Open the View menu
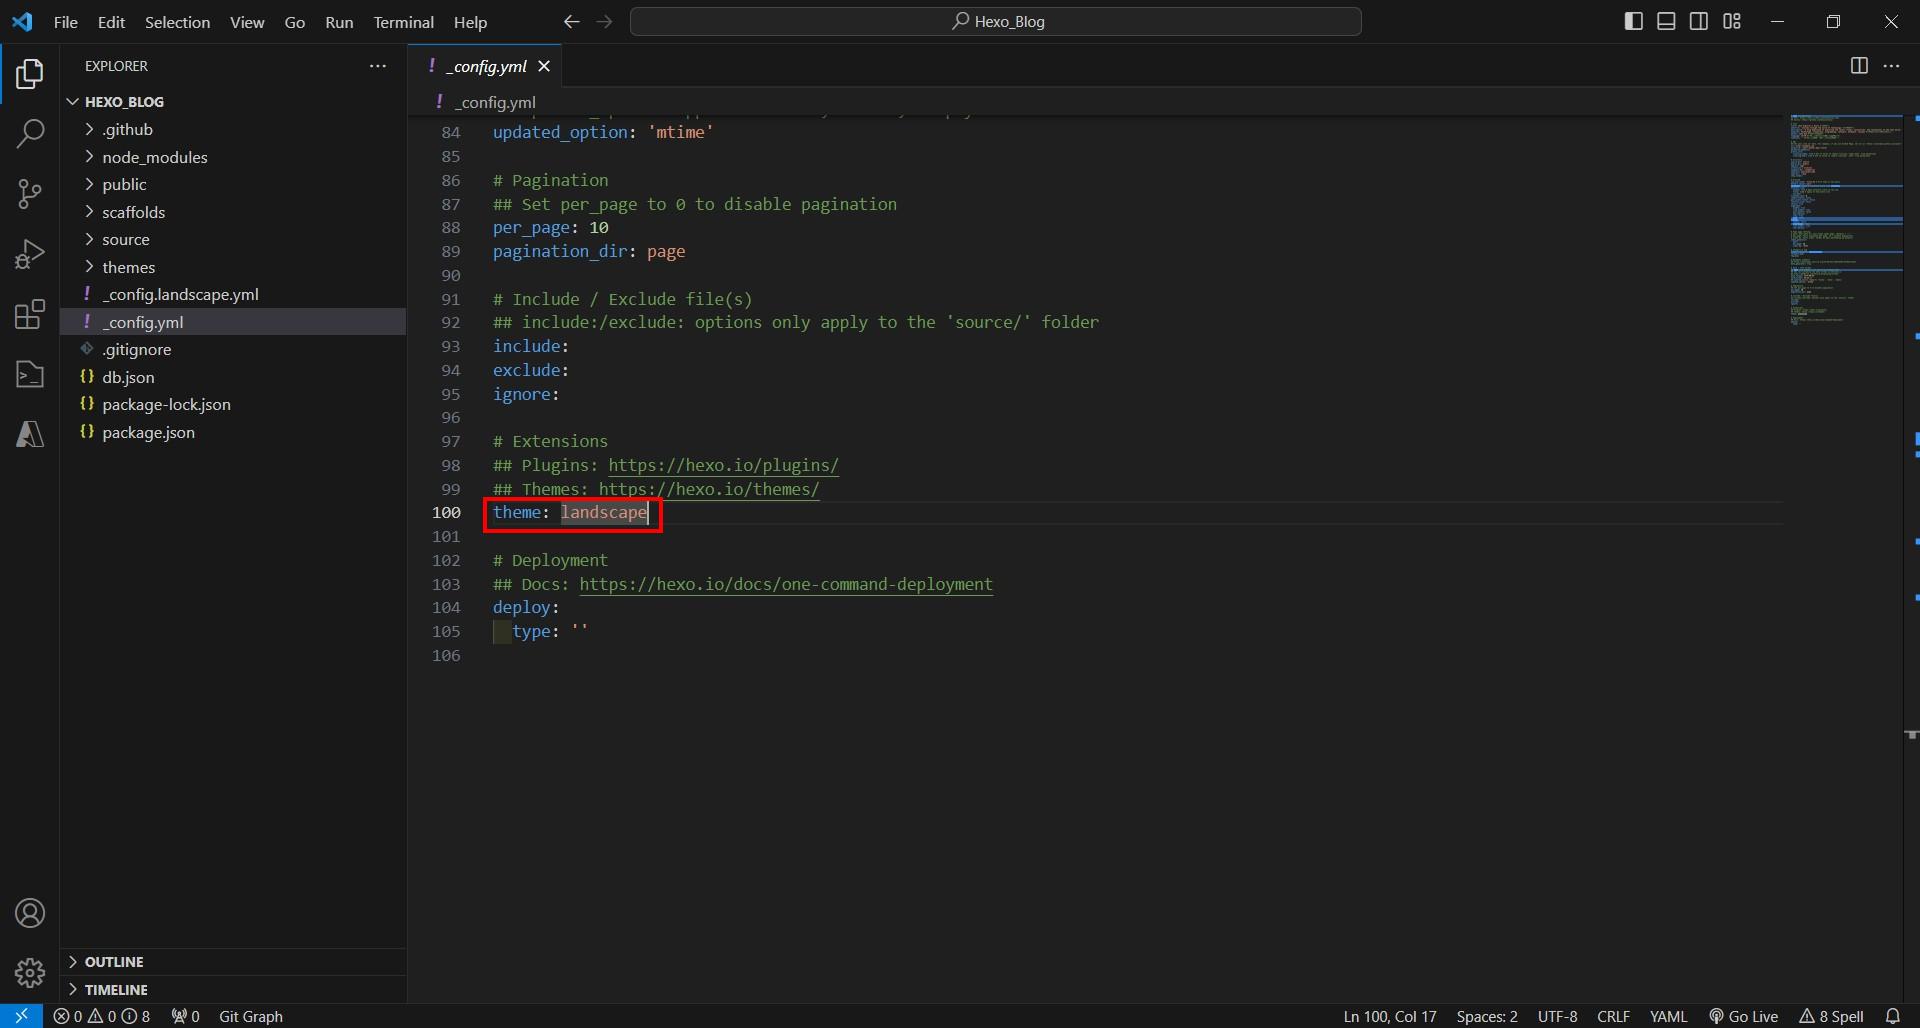The height and width of the screenshot is (1028, 1920). point(247,22)
